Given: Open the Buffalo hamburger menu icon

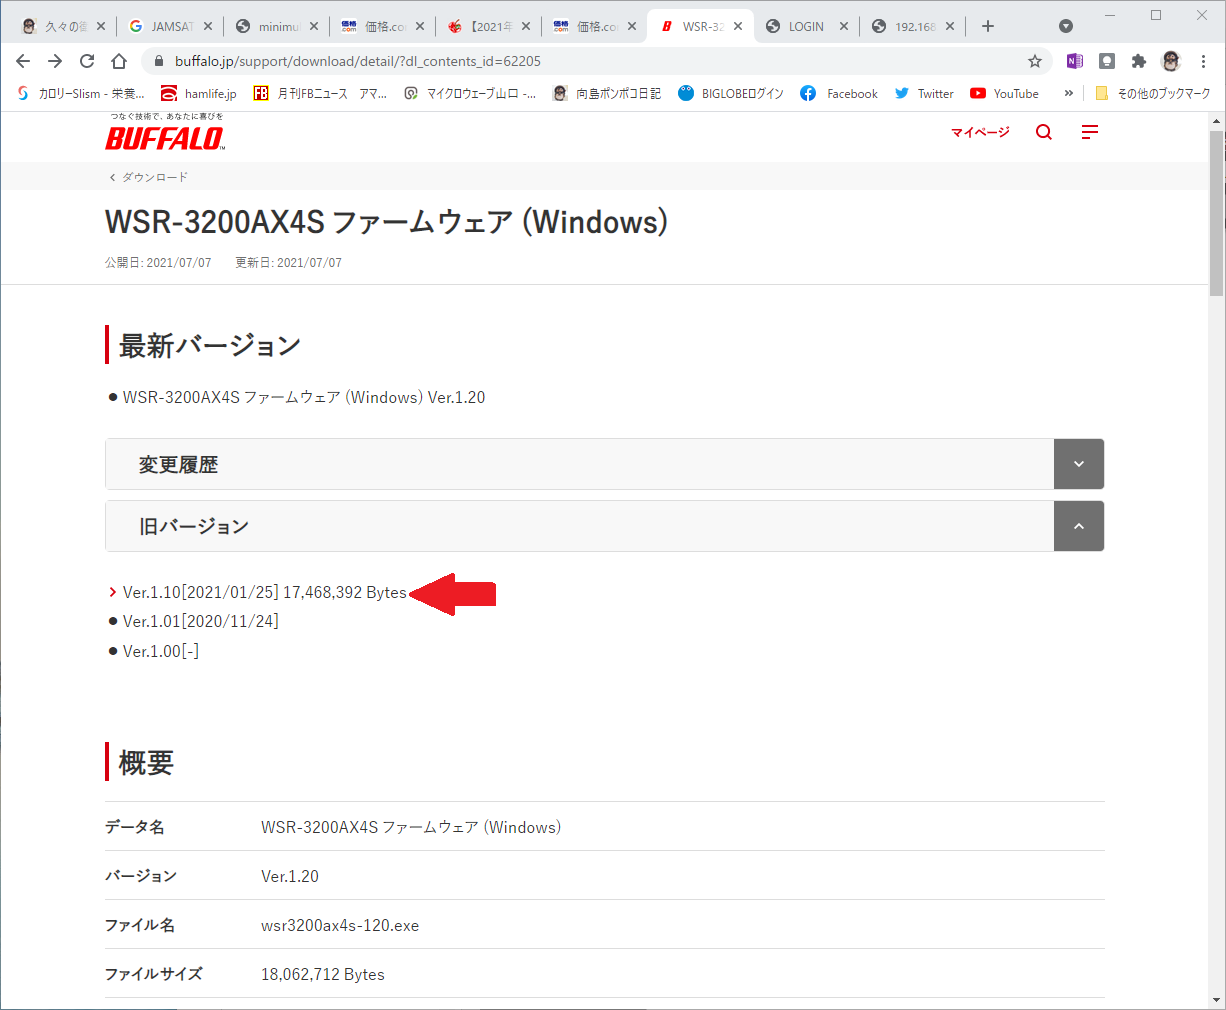Looking at the screenshot, I should tap(1090, 132).
